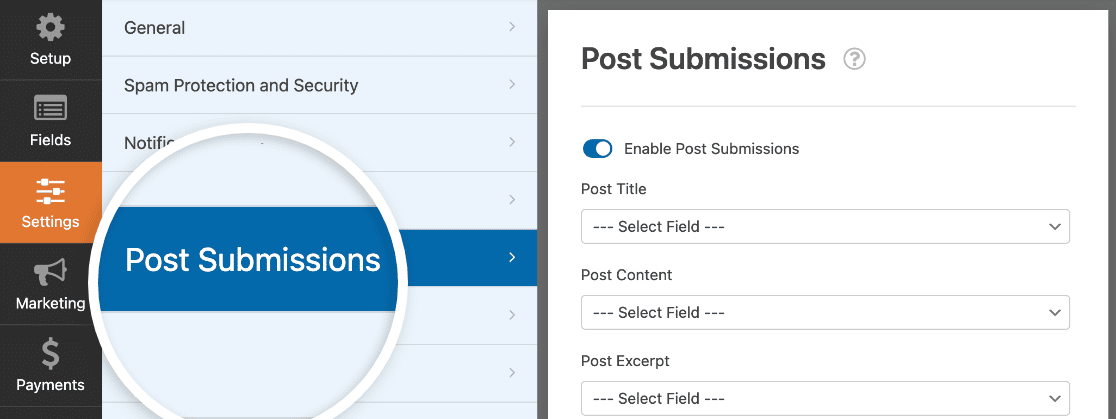Open the Fields panel icon

tap(50, 109)
